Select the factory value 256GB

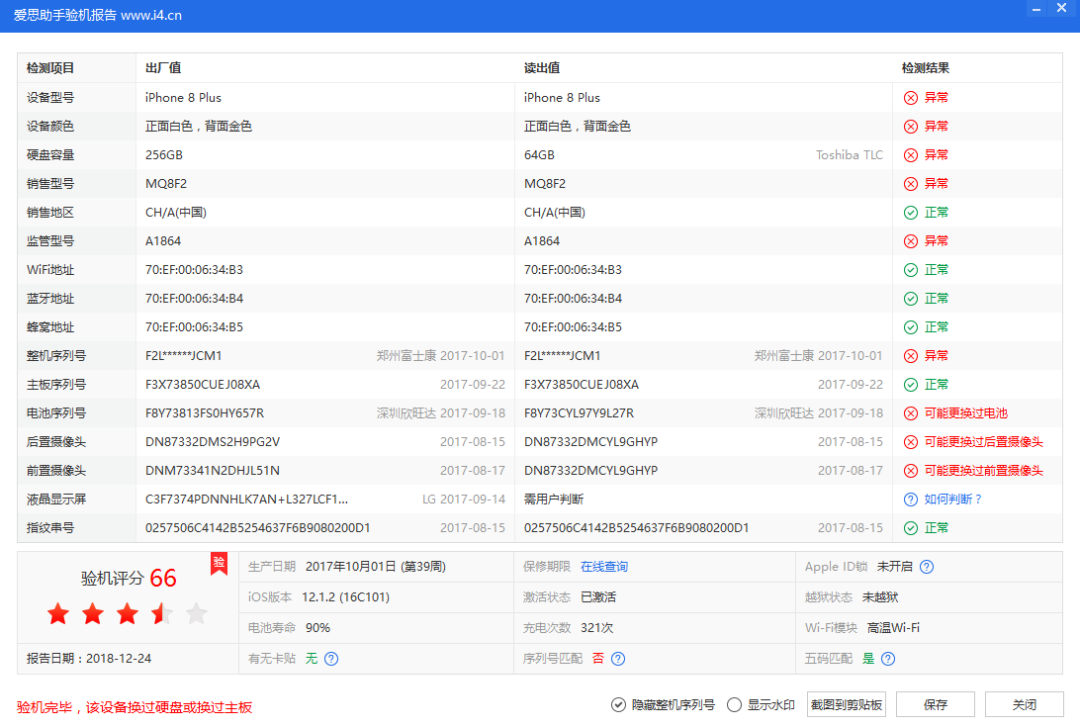coord(164,155)
